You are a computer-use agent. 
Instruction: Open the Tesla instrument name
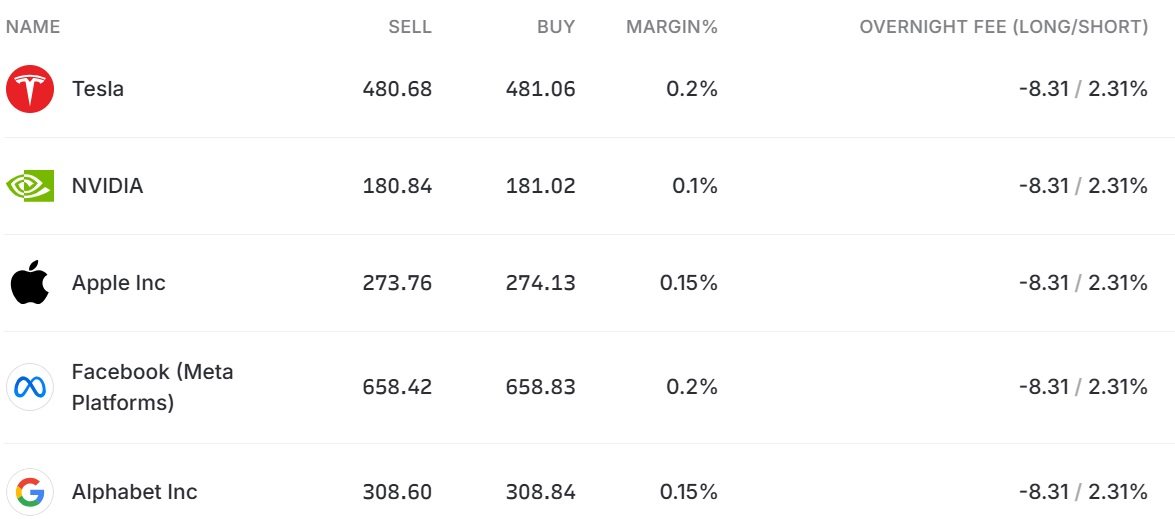point(98,89)
